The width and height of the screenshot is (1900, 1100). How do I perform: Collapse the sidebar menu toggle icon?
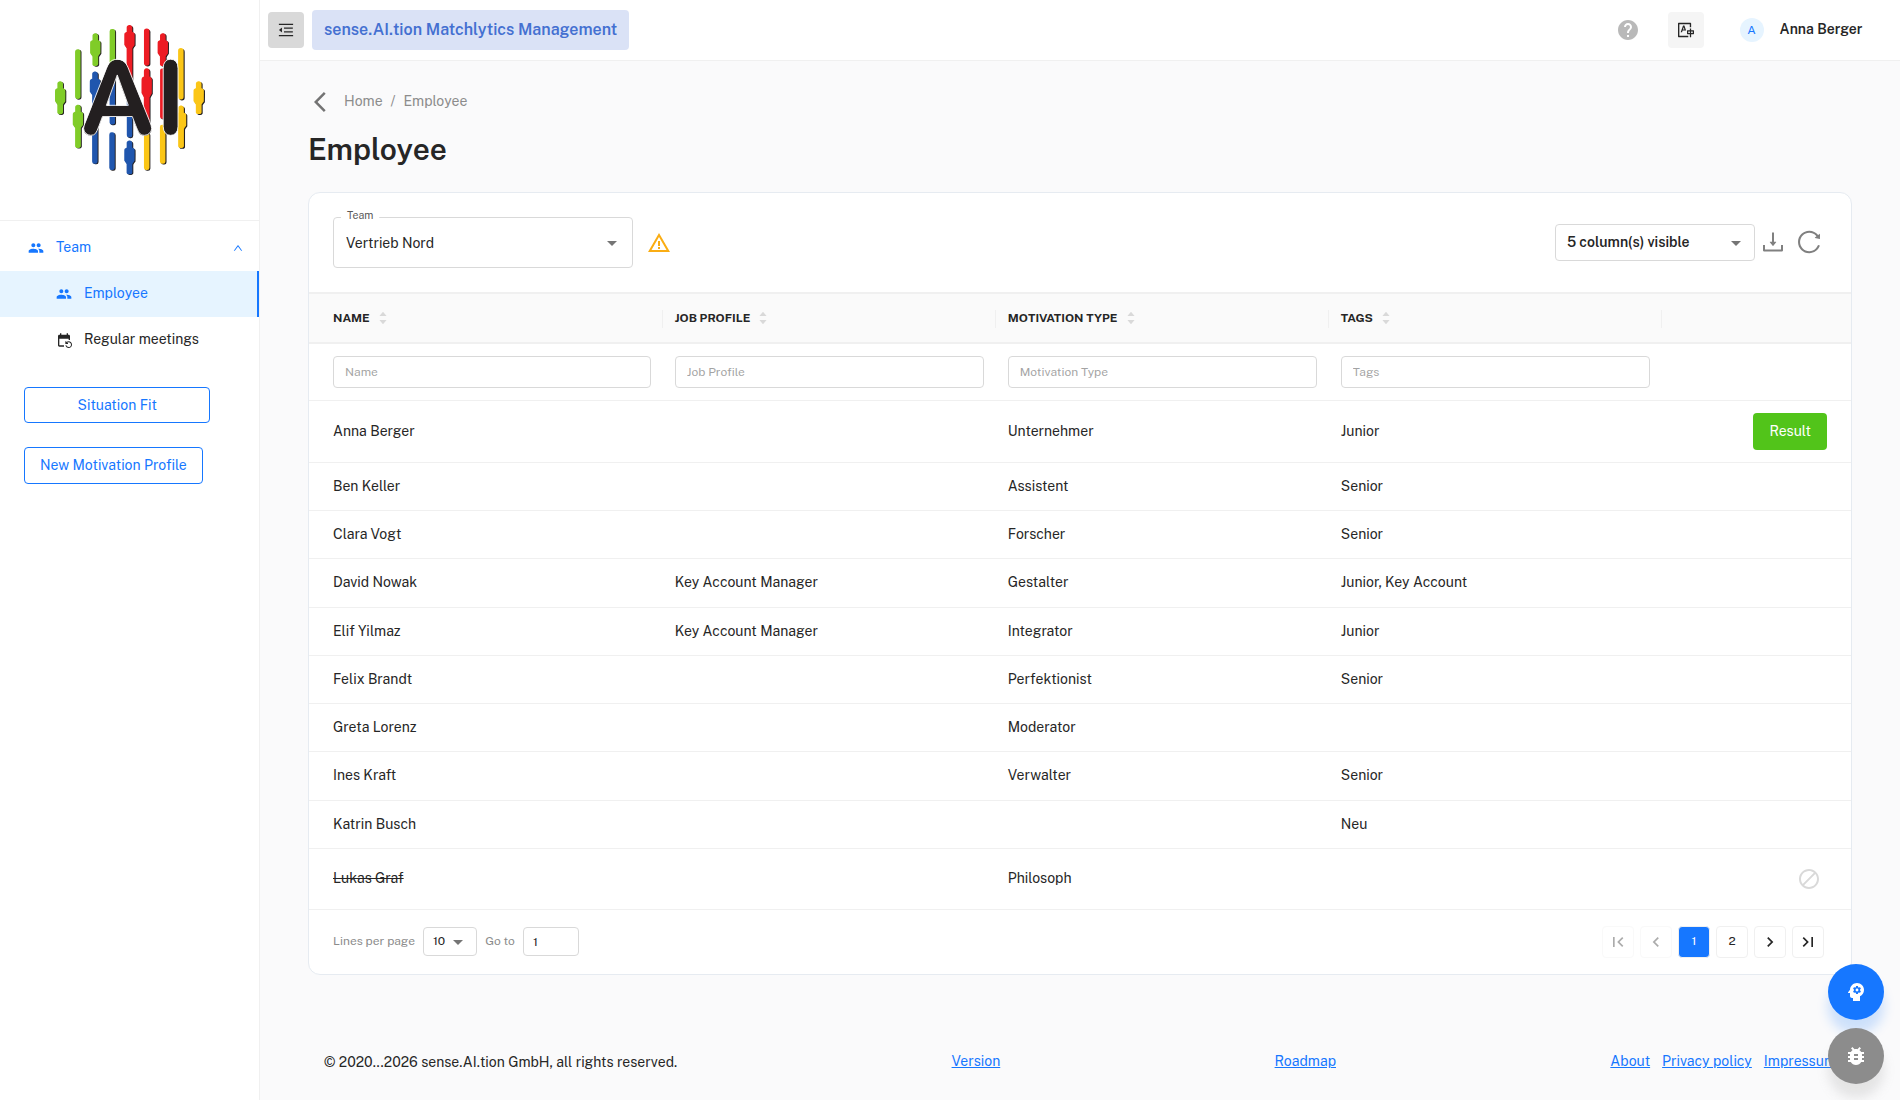tap(286, 30)
